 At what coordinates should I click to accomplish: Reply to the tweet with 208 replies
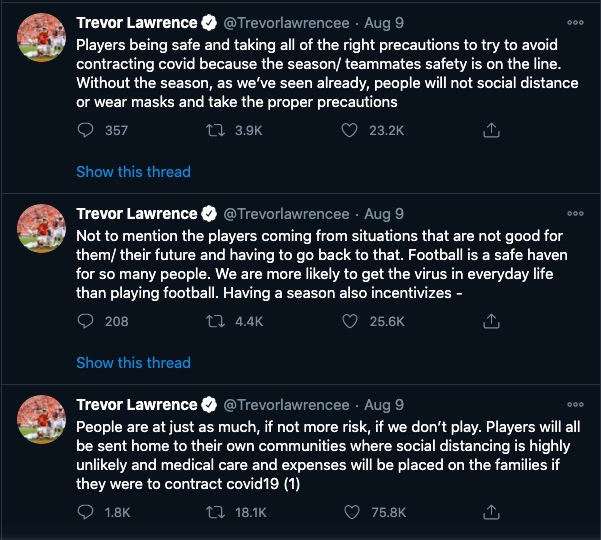pos(86,321)
